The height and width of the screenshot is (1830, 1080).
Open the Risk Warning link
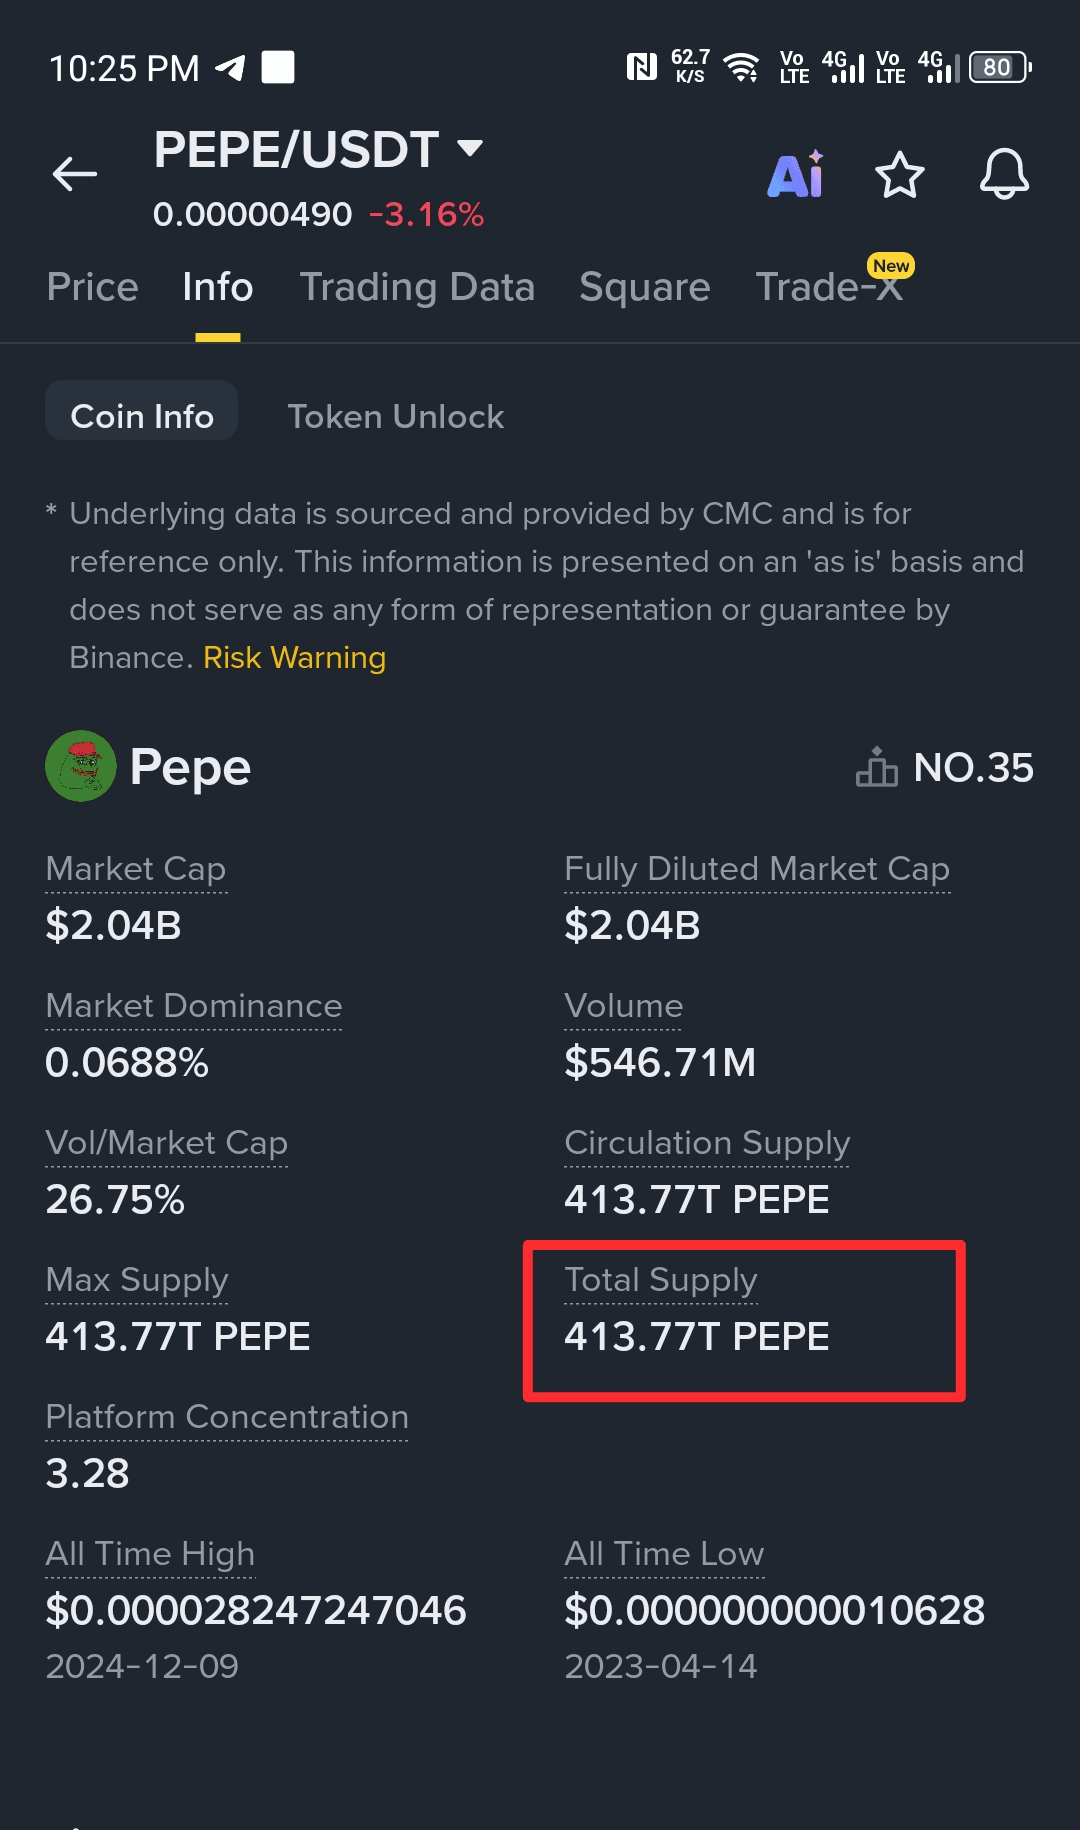tap(294, 657)
